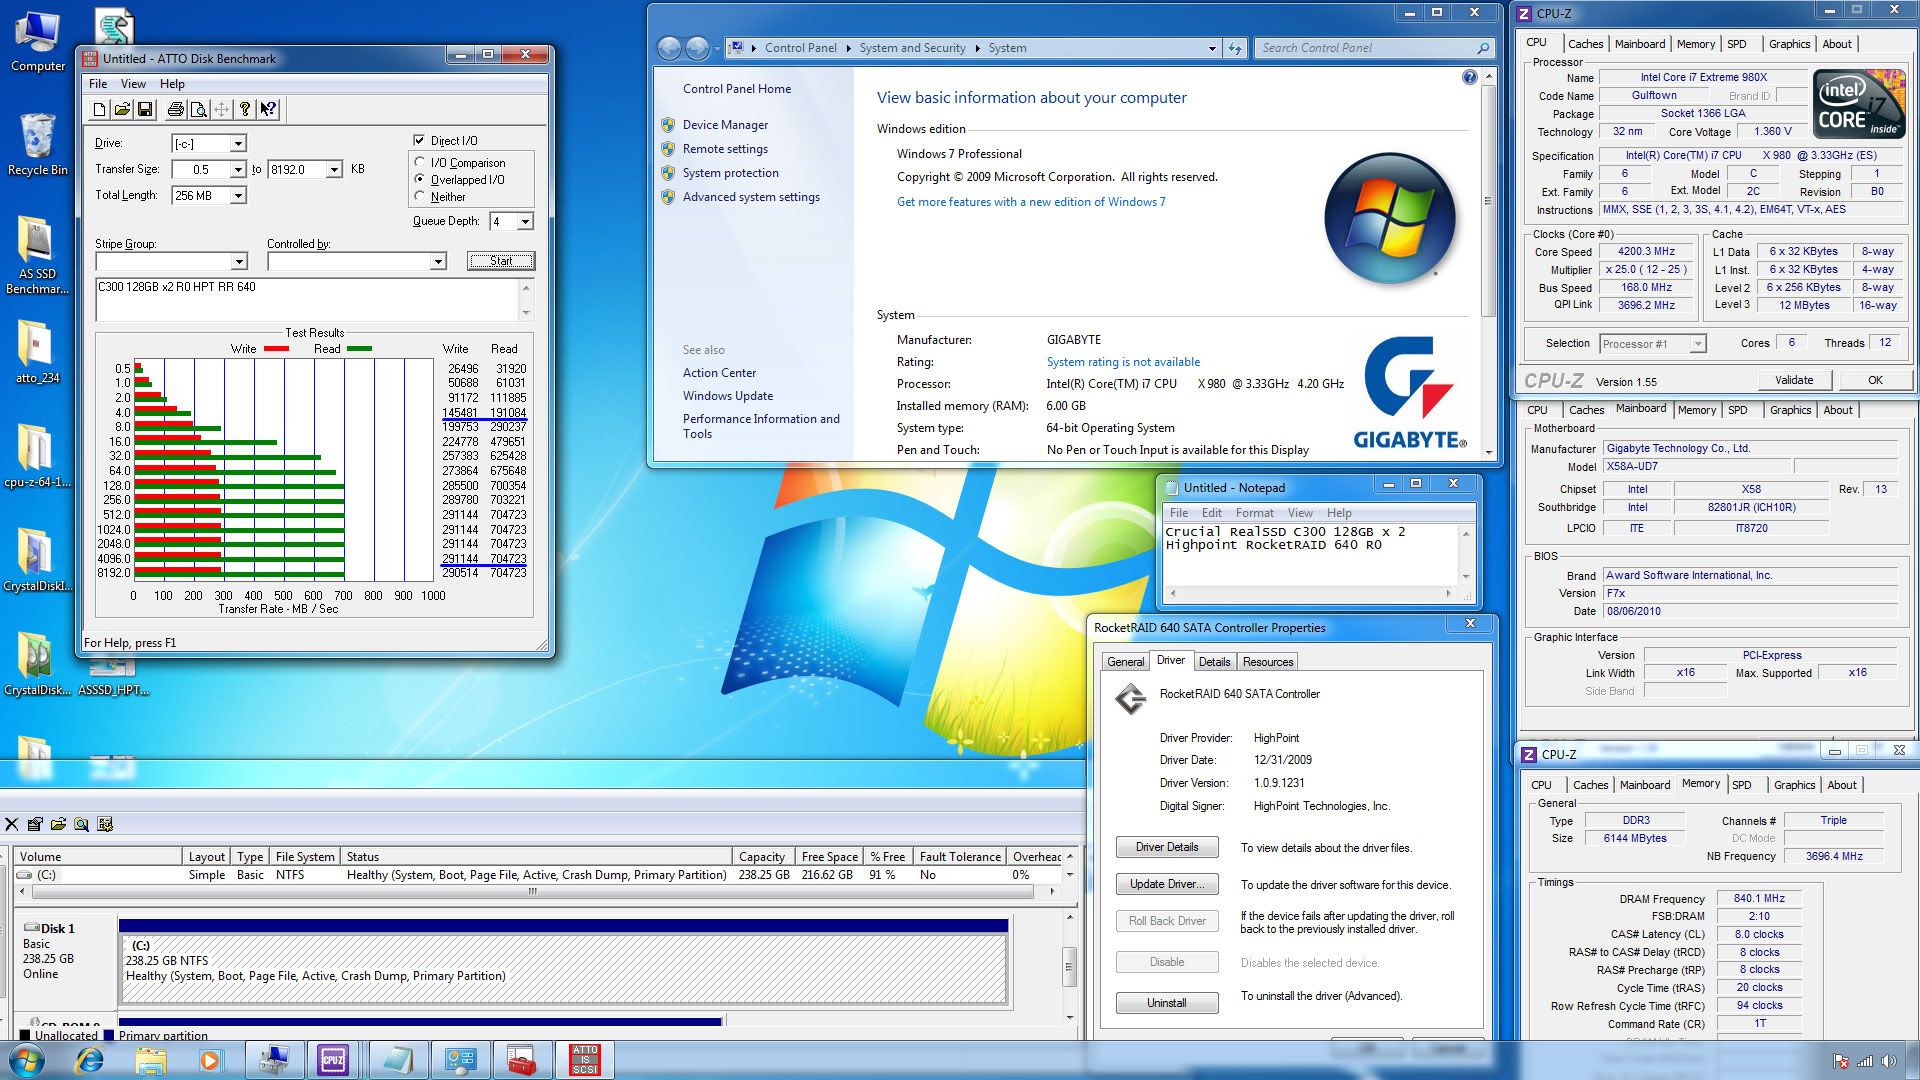Open the Queue Depth dropdown
This screenshot has width=1920, height=1080.
525,221
